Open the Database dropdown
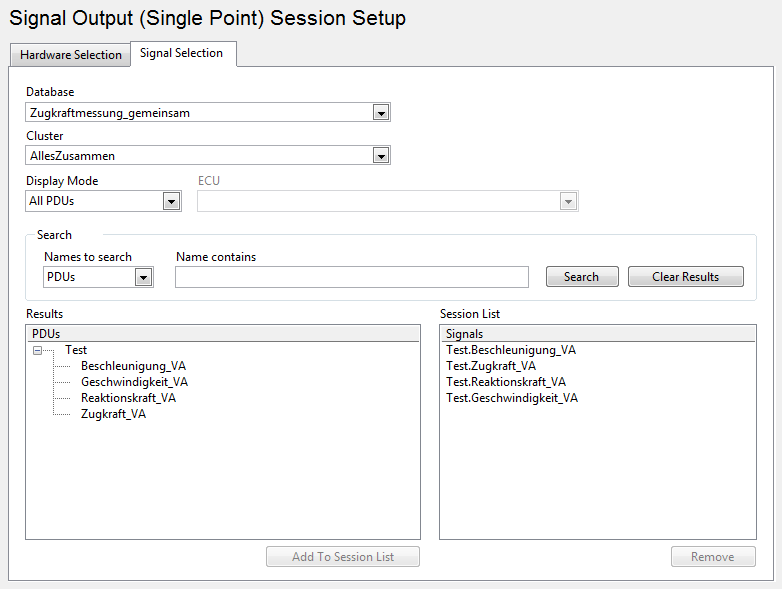Image resolution: width=782 pixels, height=589 pixels. click(x=381, y=113)
